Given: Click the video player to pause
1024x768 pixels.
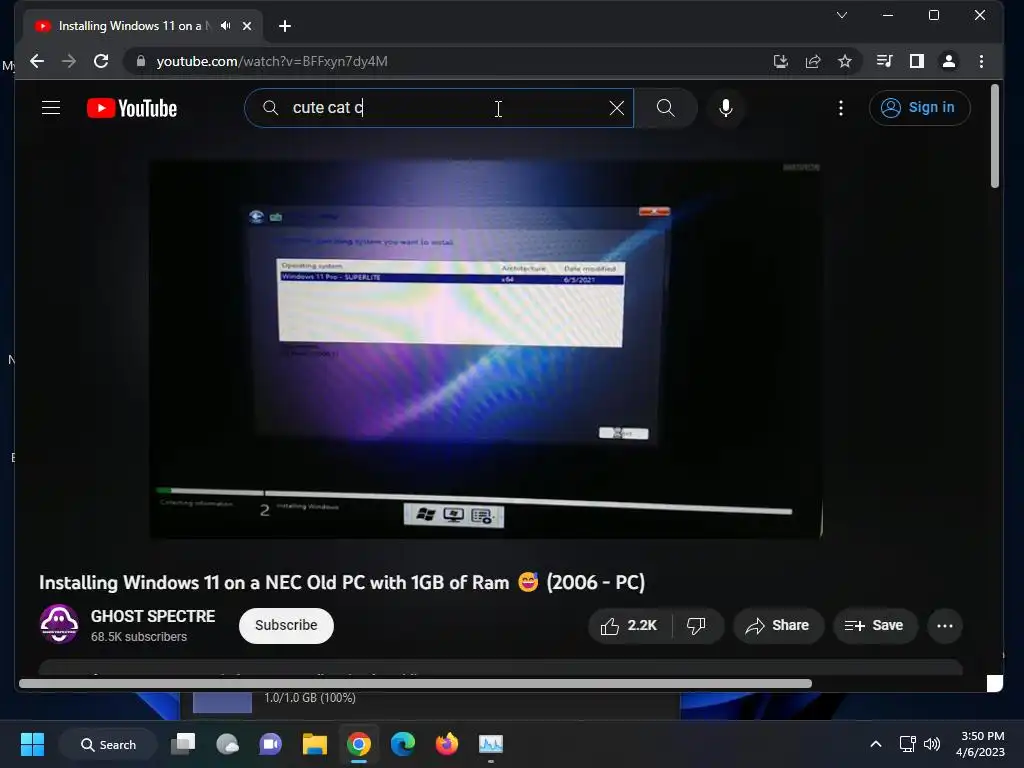Looking at the screenshot, I should pos(486,349).
